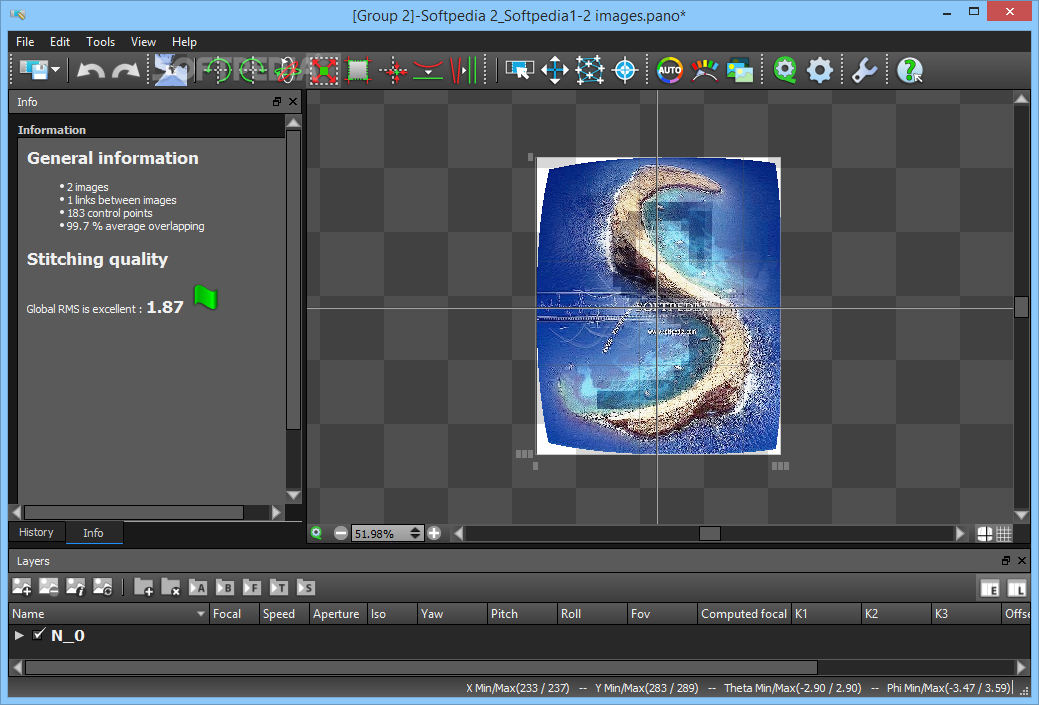Click the red dotted center point icon
The width and height of the screenshot is (1039, 705).
(394, 70)
